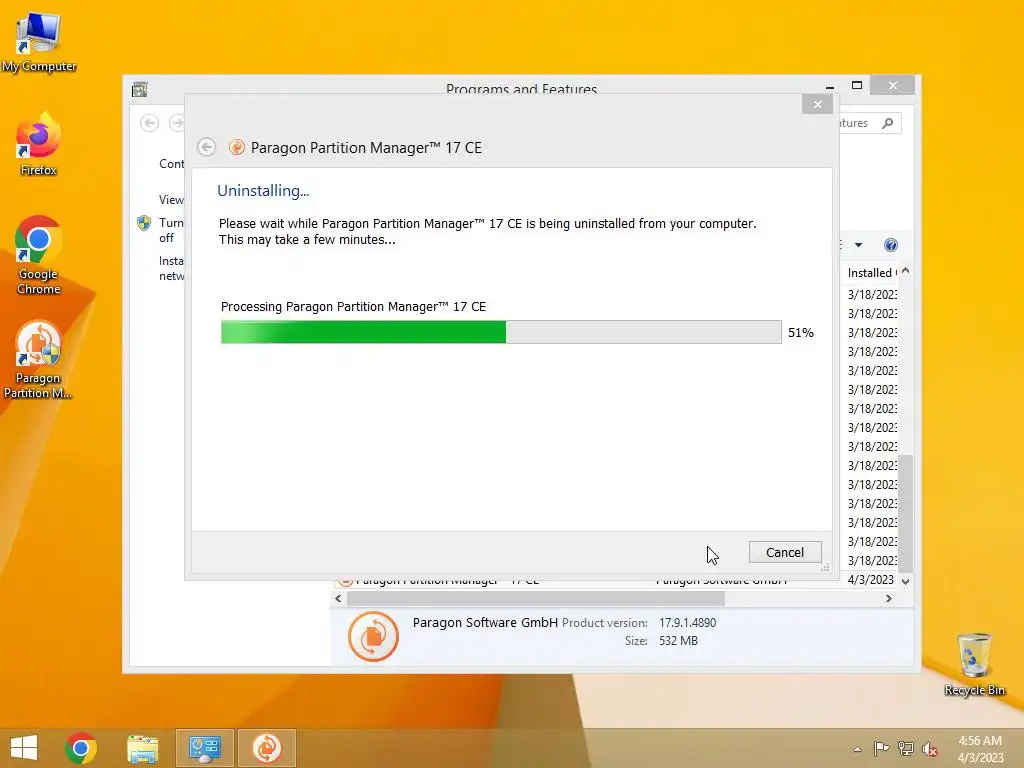Click the horizontal scrollbar thumb in the program list
The width and height of the screenshot is (1024, 768).
536,598
